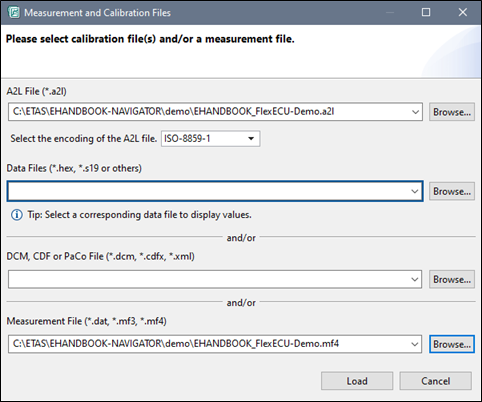Screen dimensions: 482x402
Task: Click the blue info tip icon
Action: click(x=17, y=215)
